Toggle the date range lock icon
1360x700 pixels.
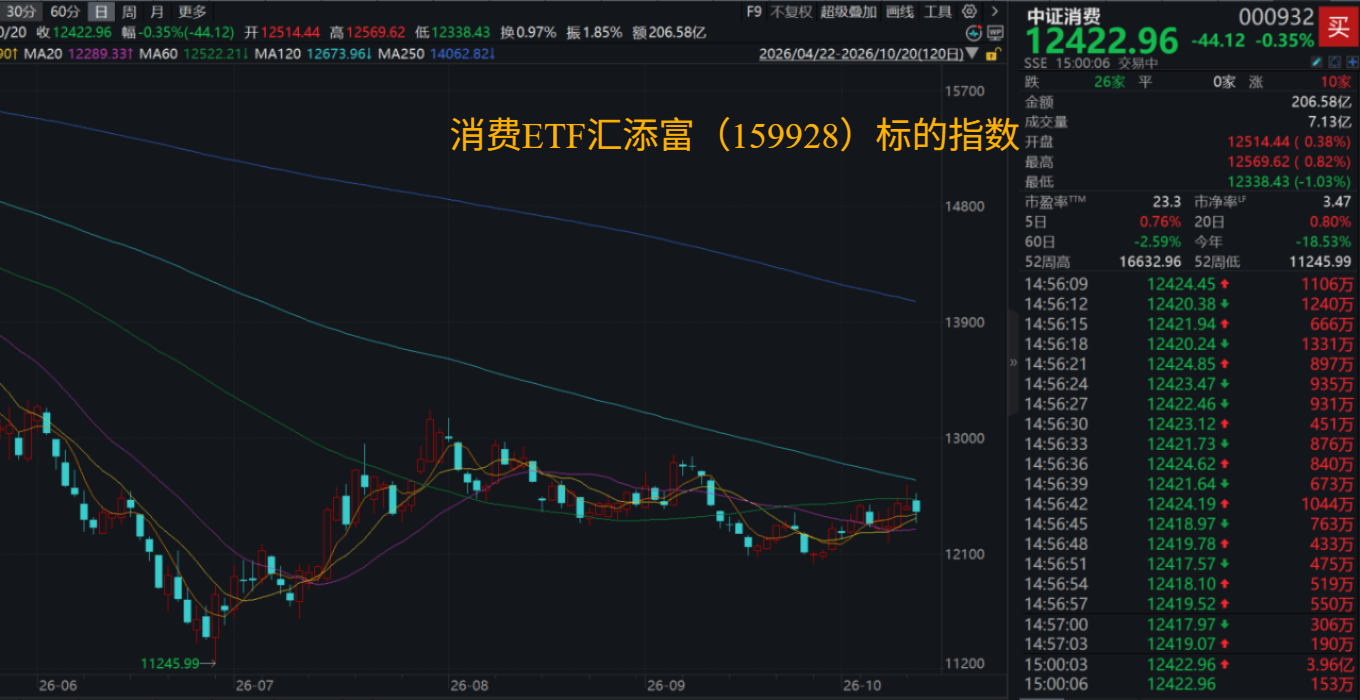[x=992, y=53]
